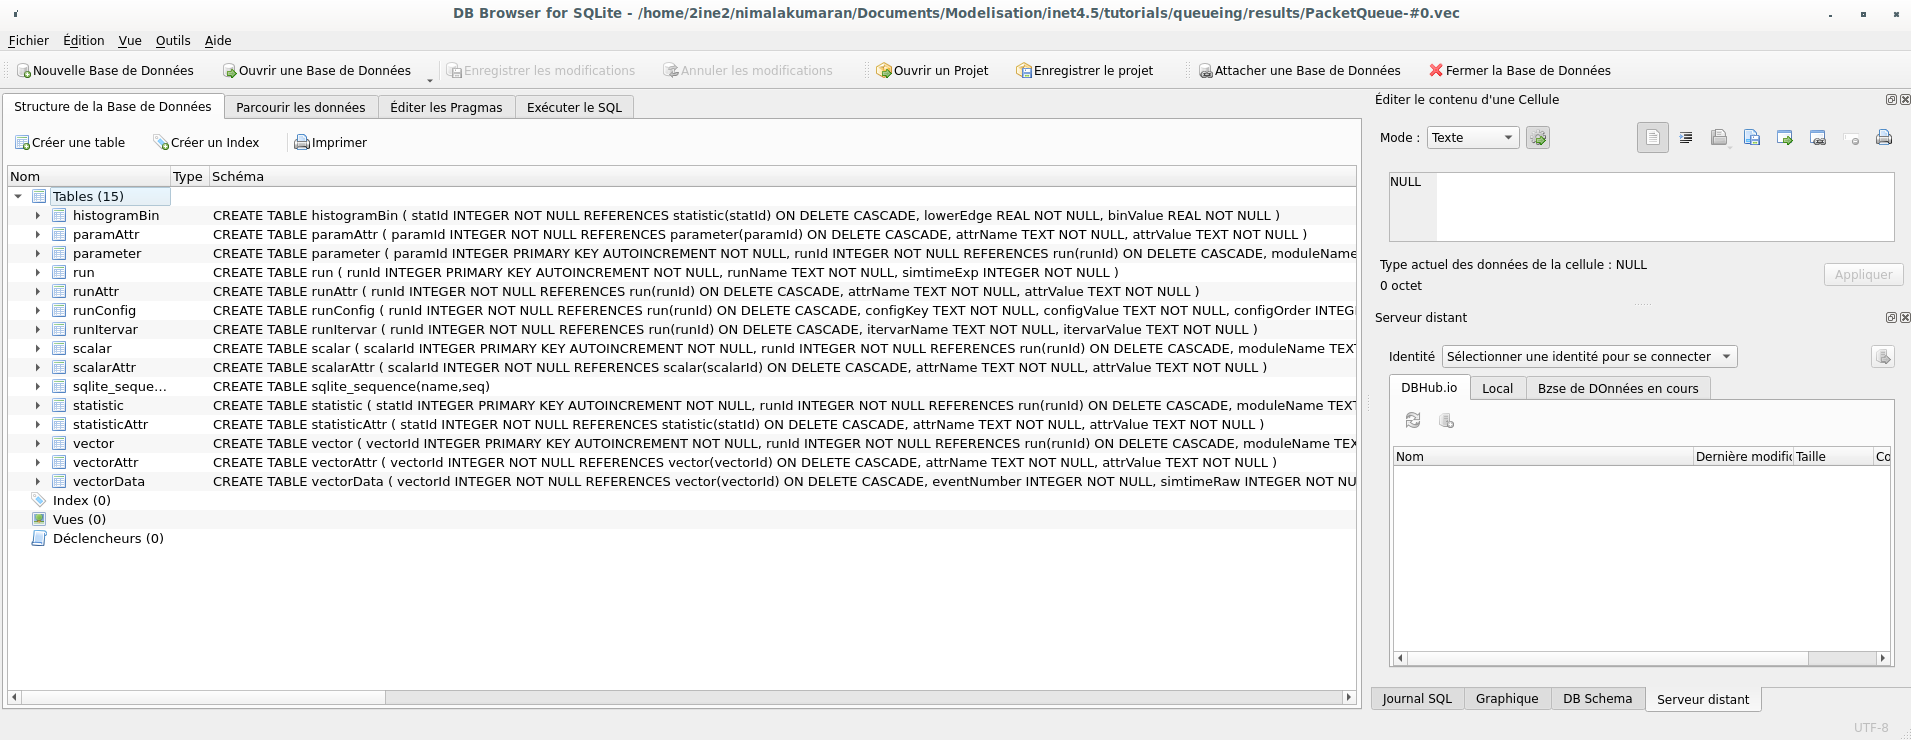The image size is (1911, 740).
Task: Click the print icon in cell editor
Action: pyautogui.click(x=1883, y=138)
